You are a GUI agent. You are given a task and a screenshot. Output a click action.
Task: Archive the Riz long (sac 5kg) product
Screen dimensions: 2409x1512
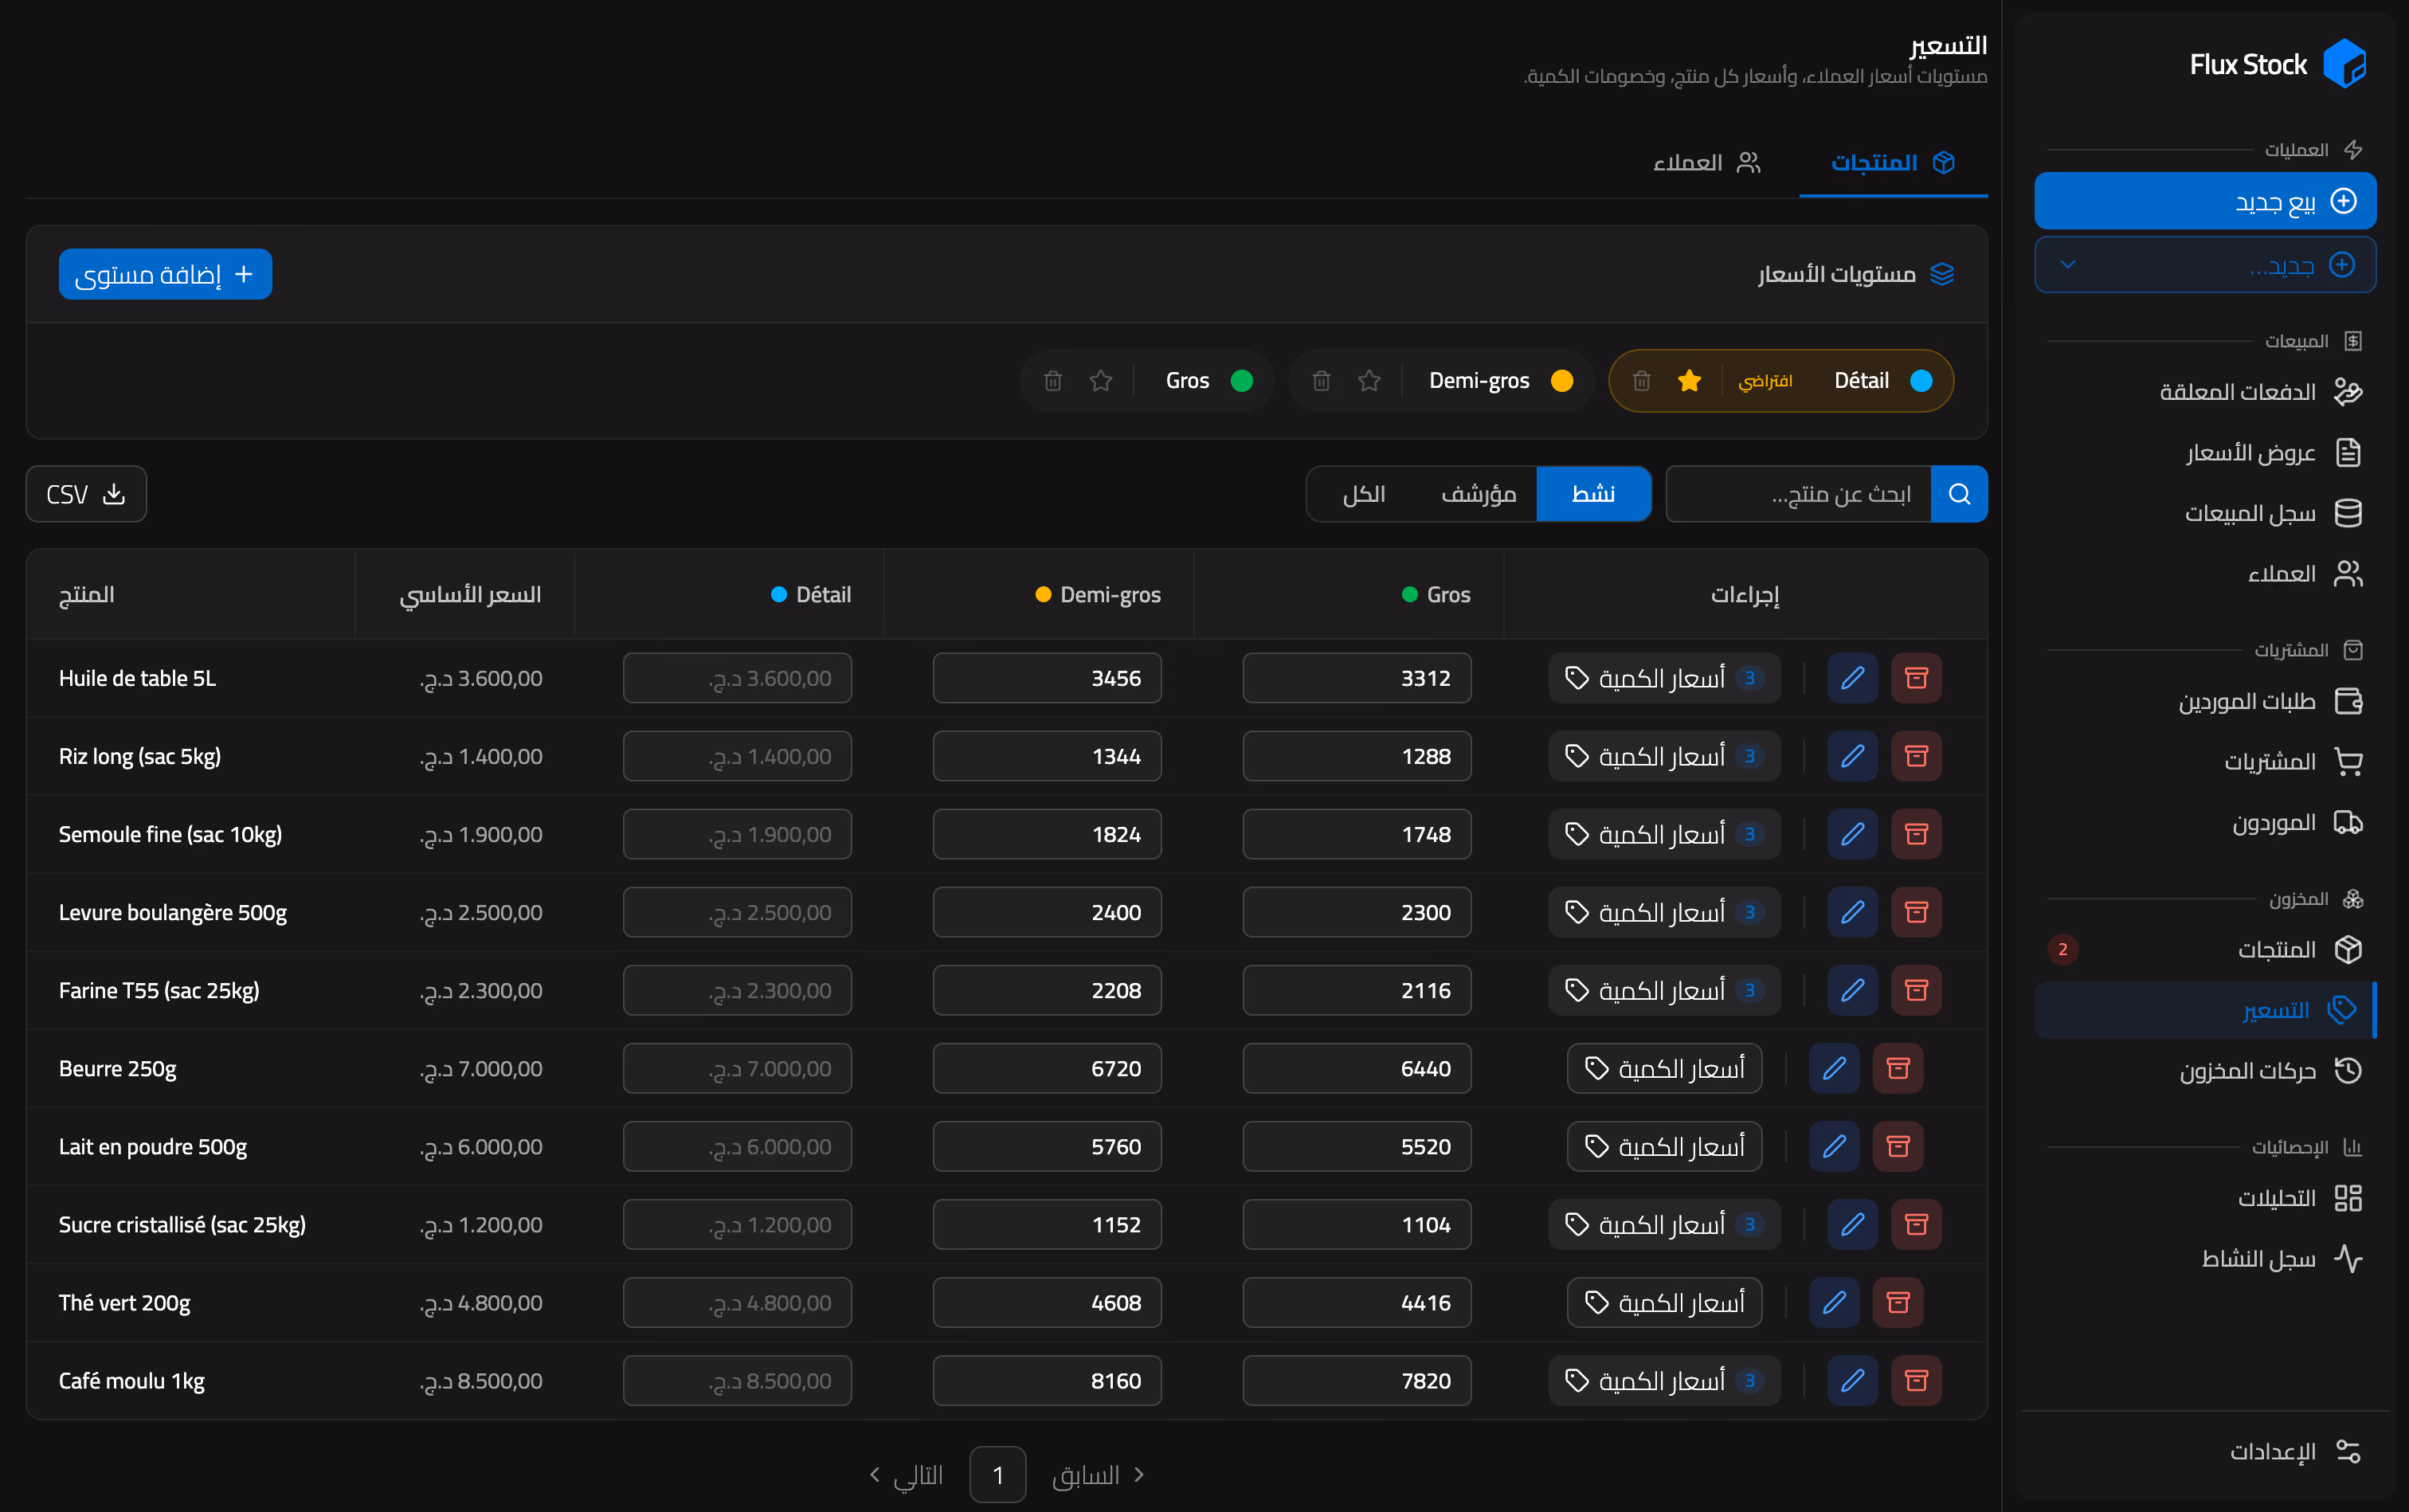(1916, 756)
